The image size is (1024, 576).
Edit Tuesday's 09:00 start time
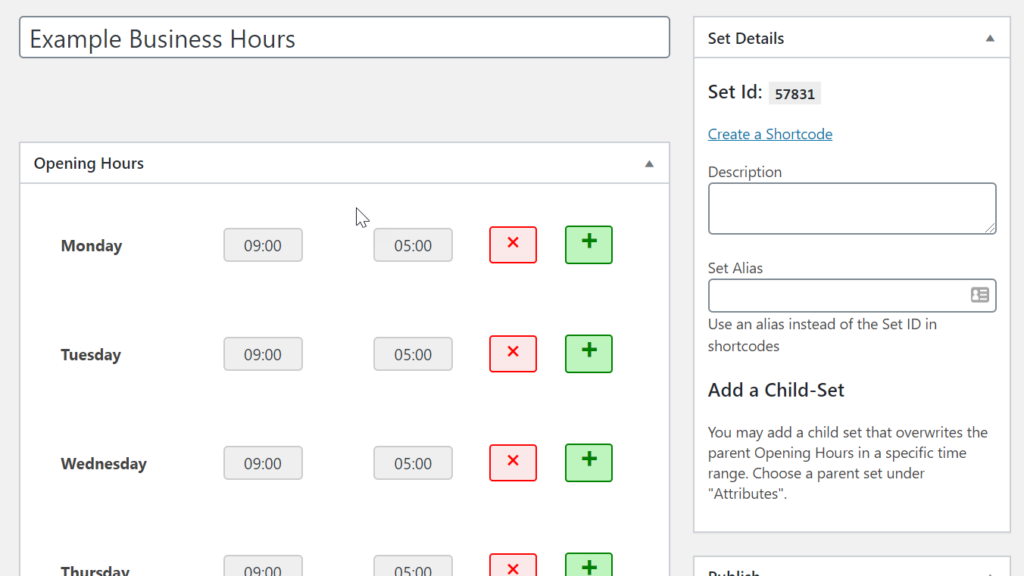pyautogui.click(x=263, y=354)
